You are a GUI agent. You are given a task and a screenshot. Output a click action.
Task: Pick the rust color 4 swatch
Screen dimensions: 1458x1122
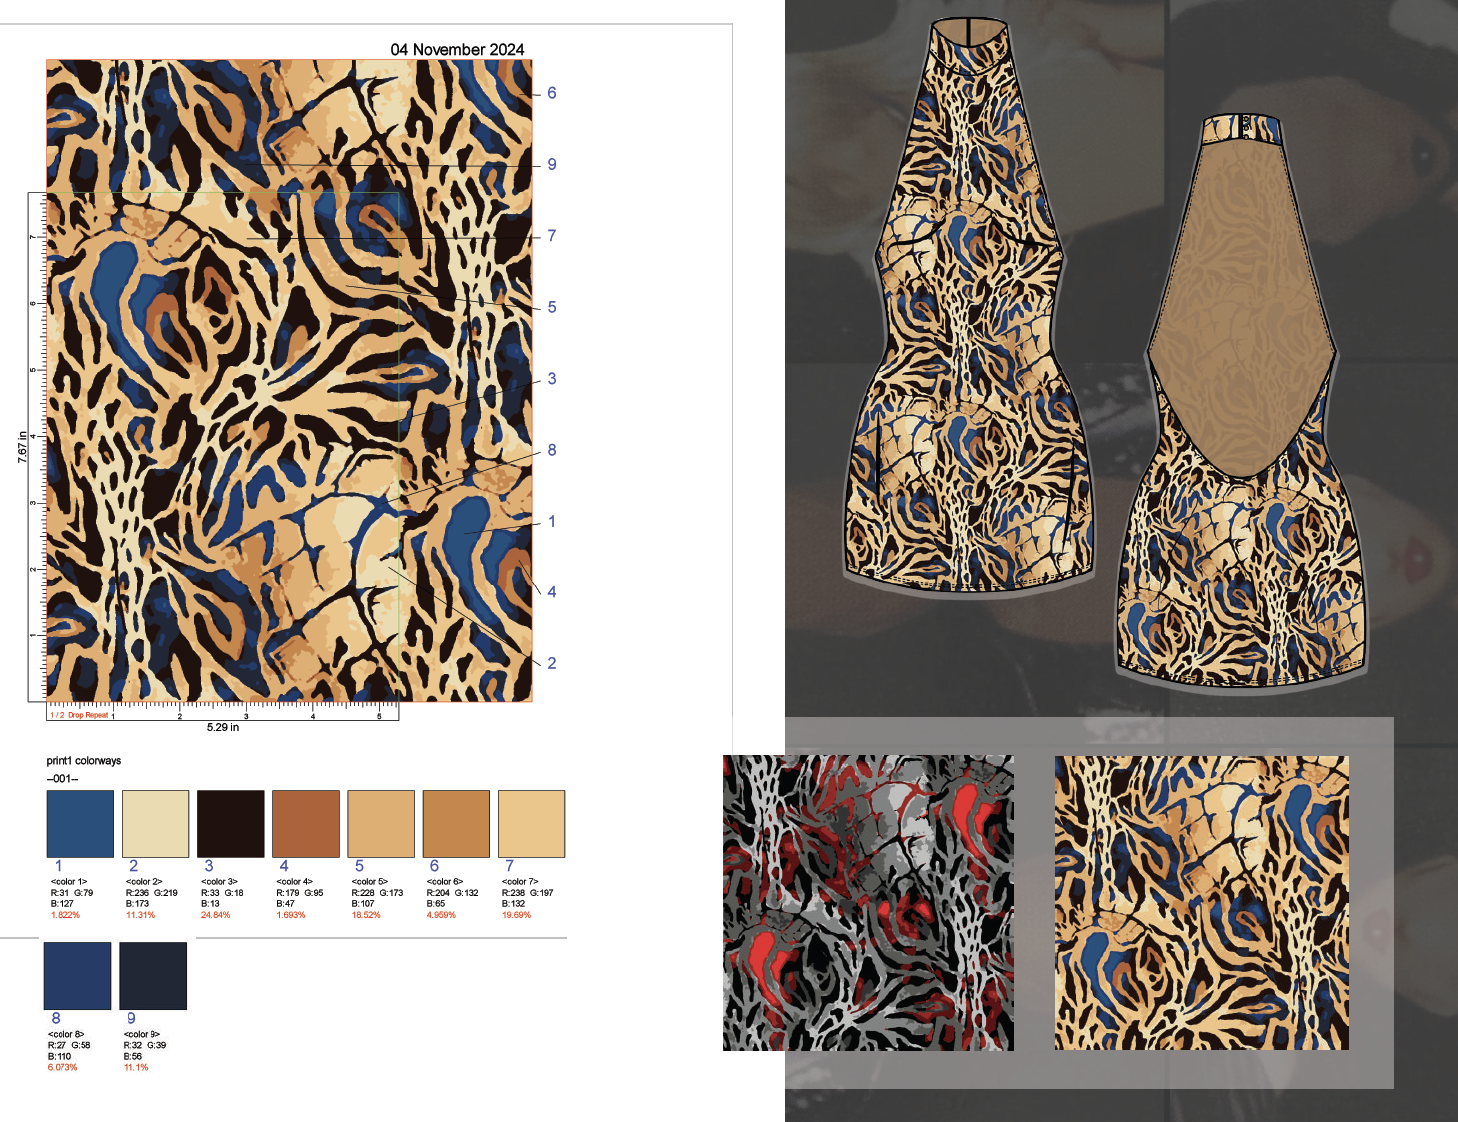pyautogui.click(x=306, y=824)
